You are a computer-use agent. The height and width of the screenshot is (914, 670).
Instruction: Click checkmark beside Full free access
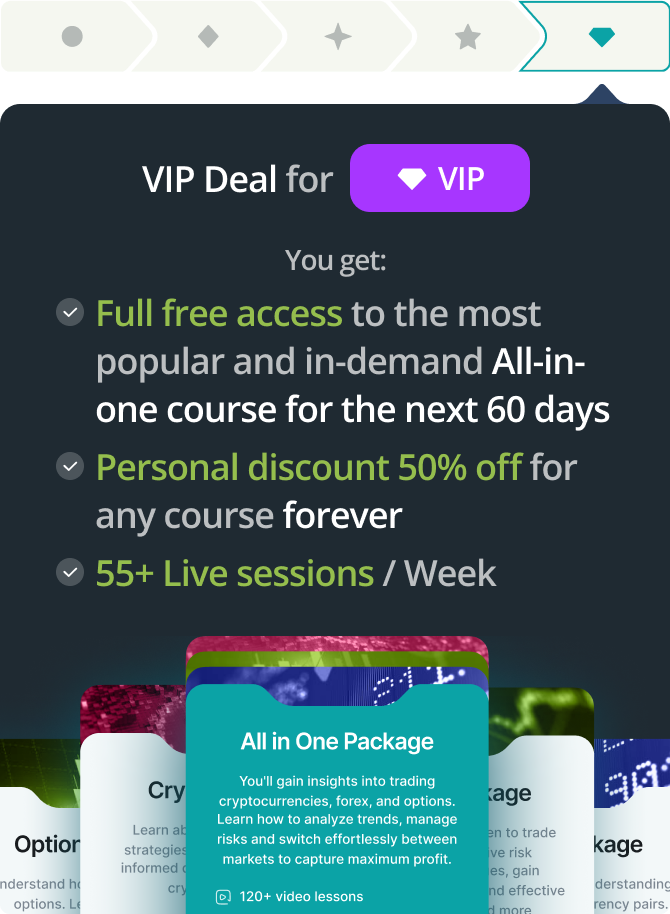coord(70,312)
